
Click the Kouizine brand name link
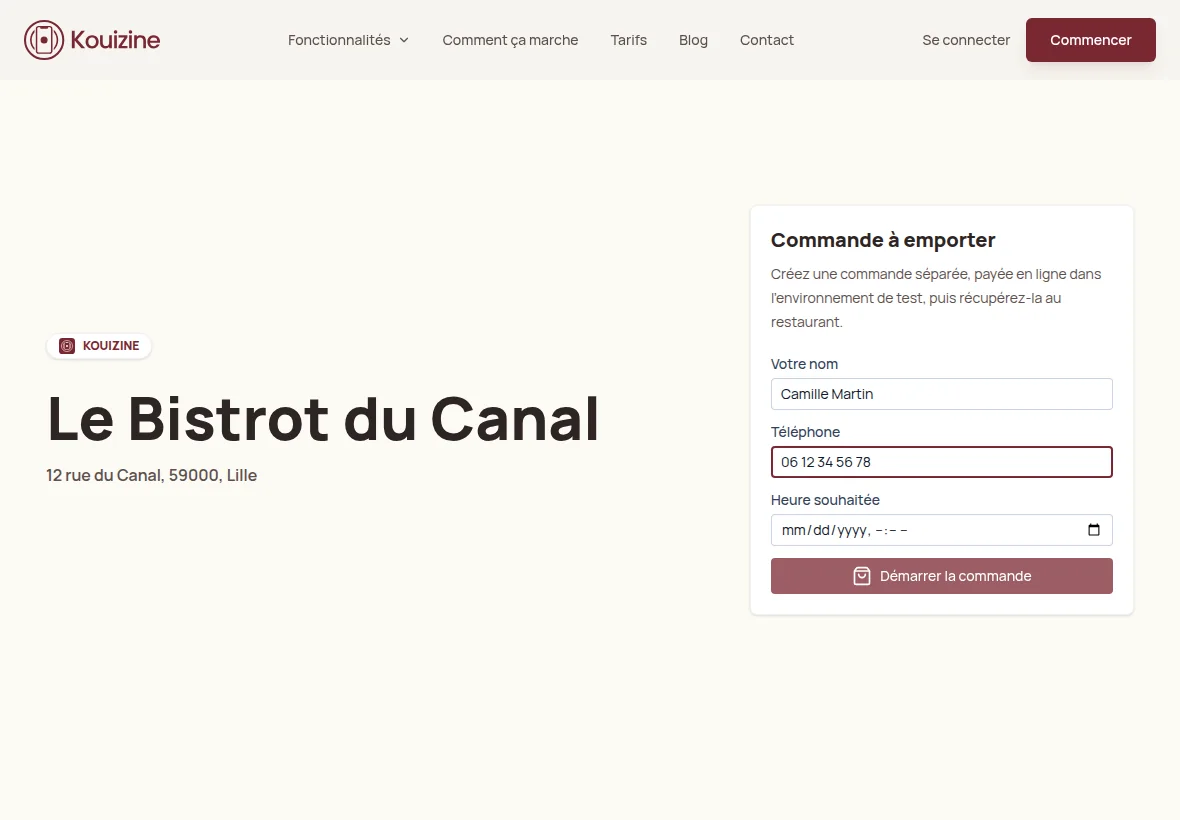tap(115, 40)
